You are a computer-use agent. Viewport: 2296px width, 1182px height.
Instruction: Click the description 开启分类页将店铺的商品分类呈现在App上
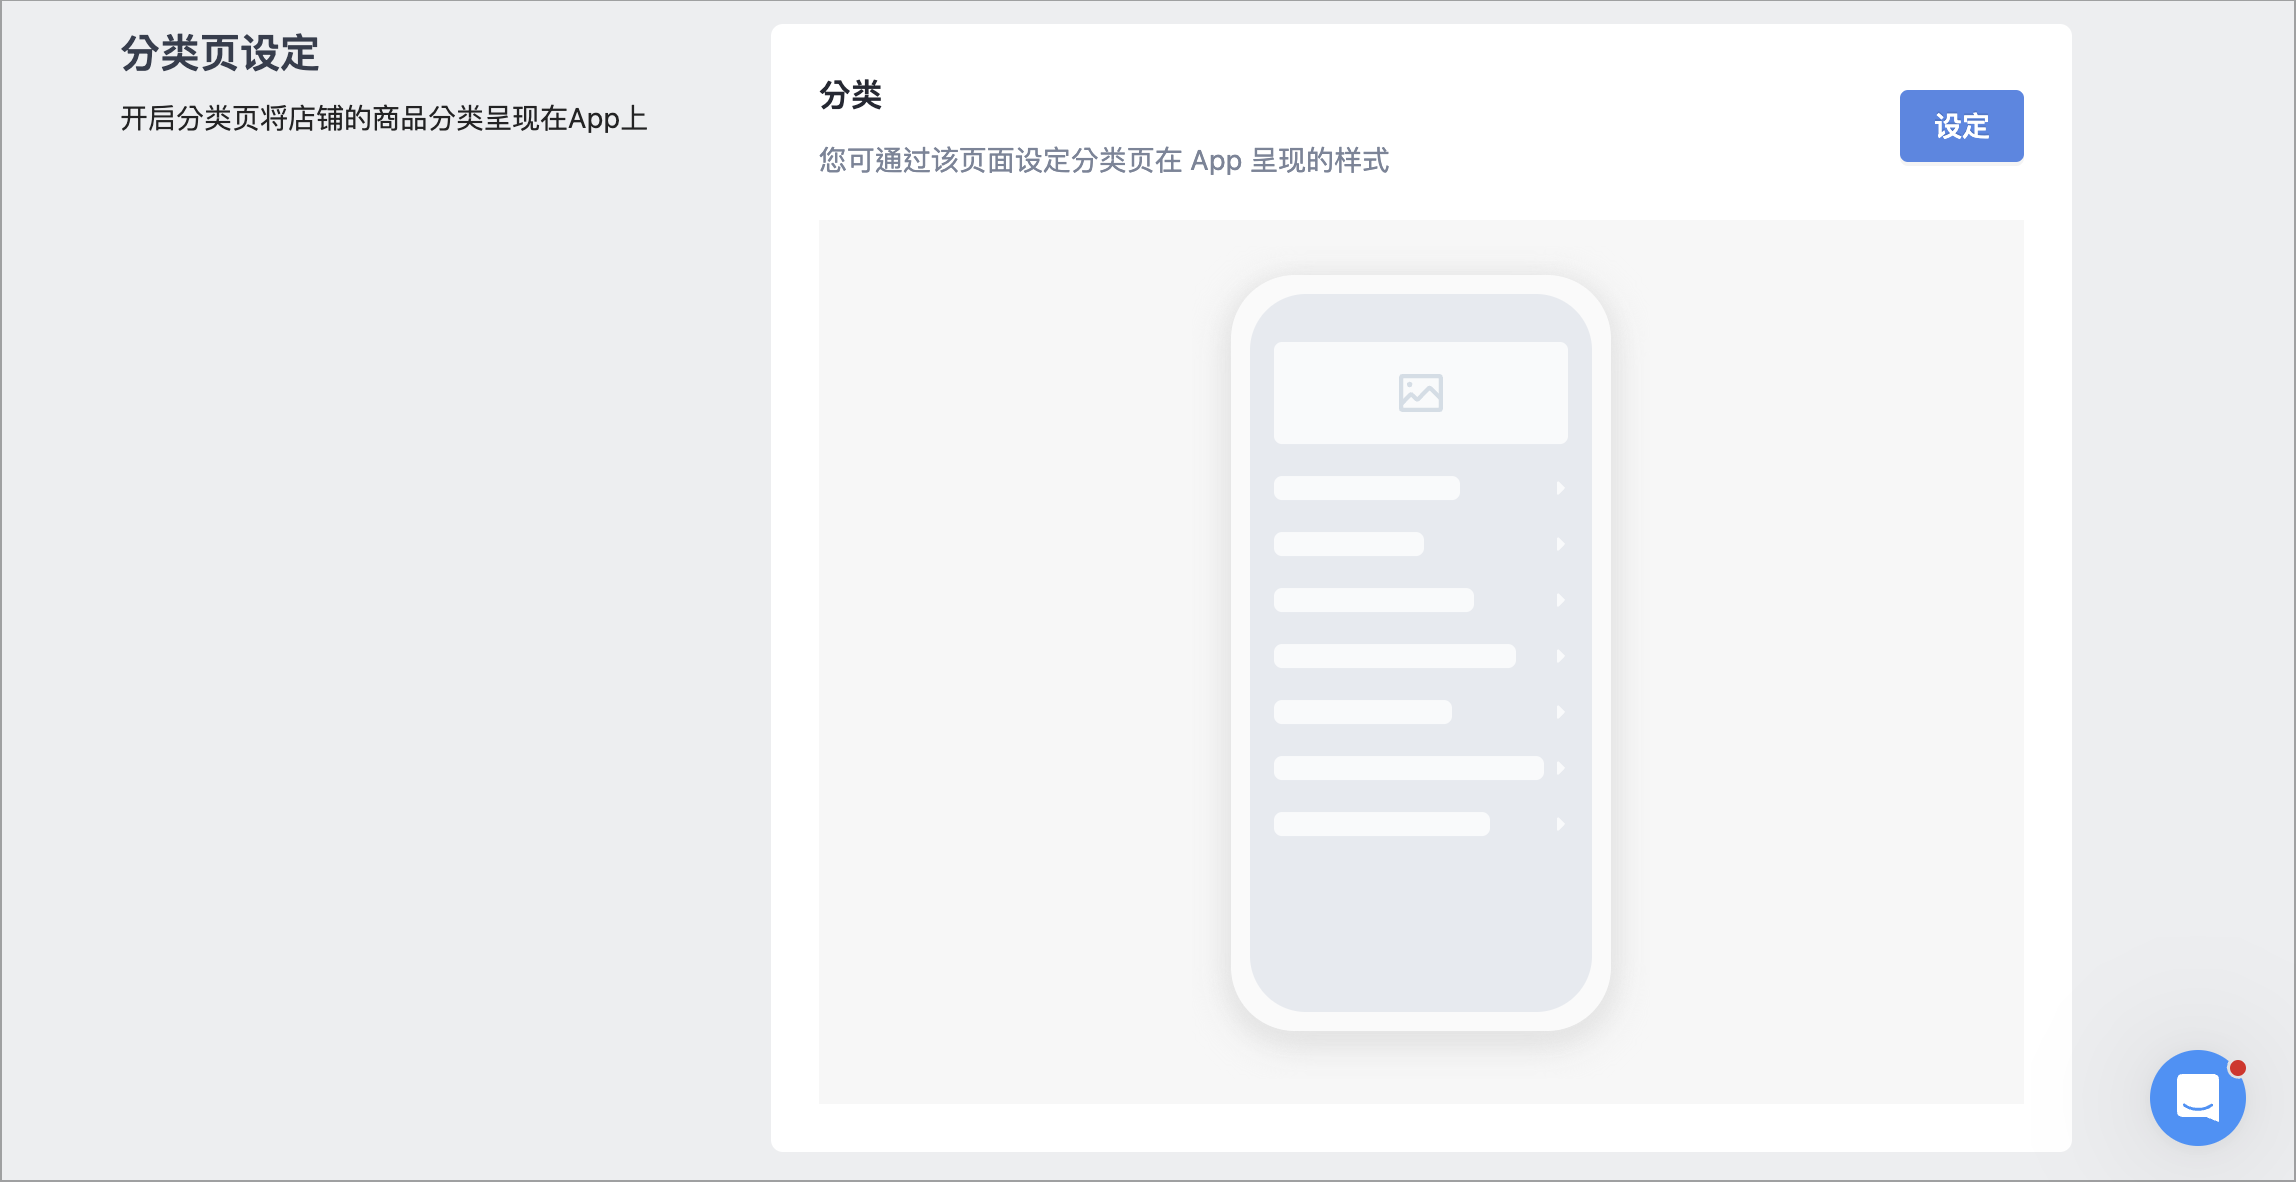click(384, 118)
